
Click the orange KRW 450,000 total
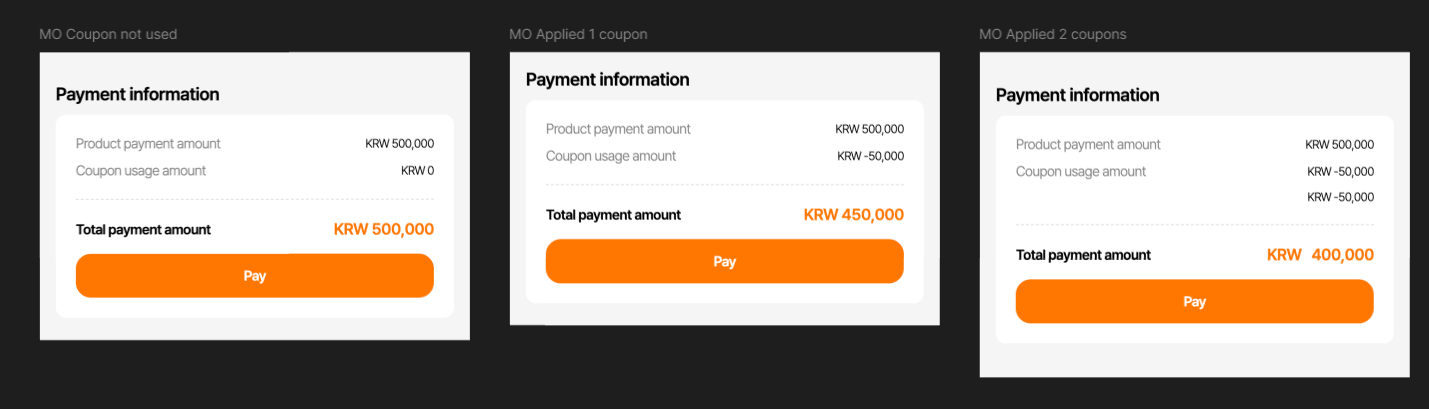tap(853, 215)
